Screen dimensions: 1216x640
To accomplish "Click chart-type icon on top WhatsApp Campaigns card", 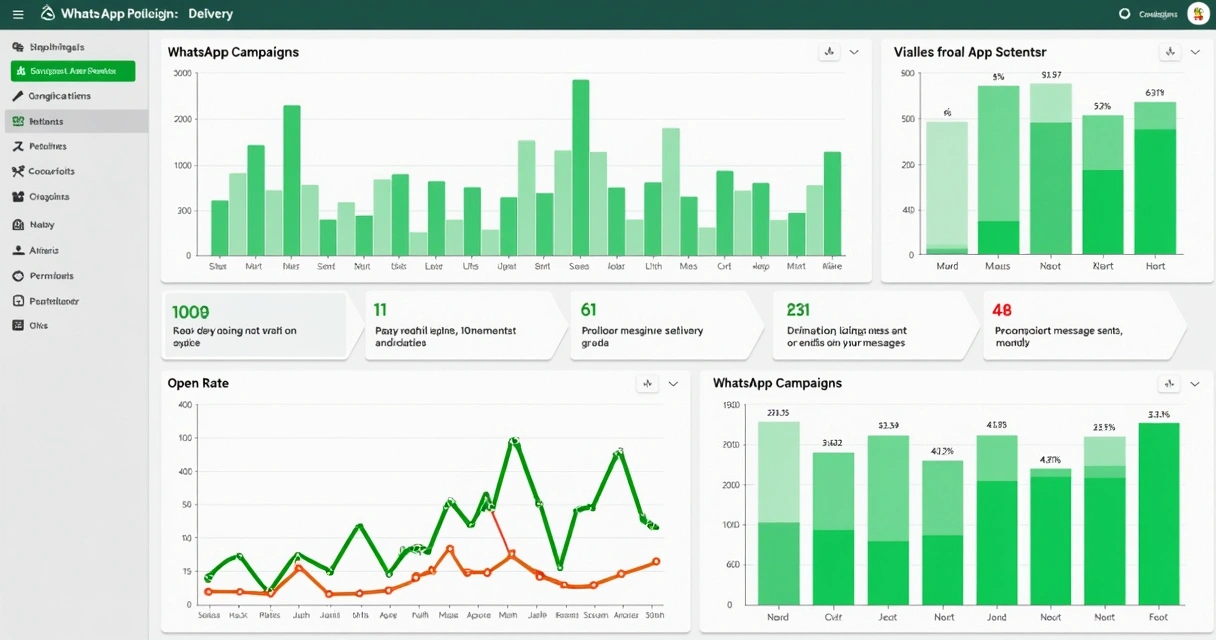I will [828, 52].
